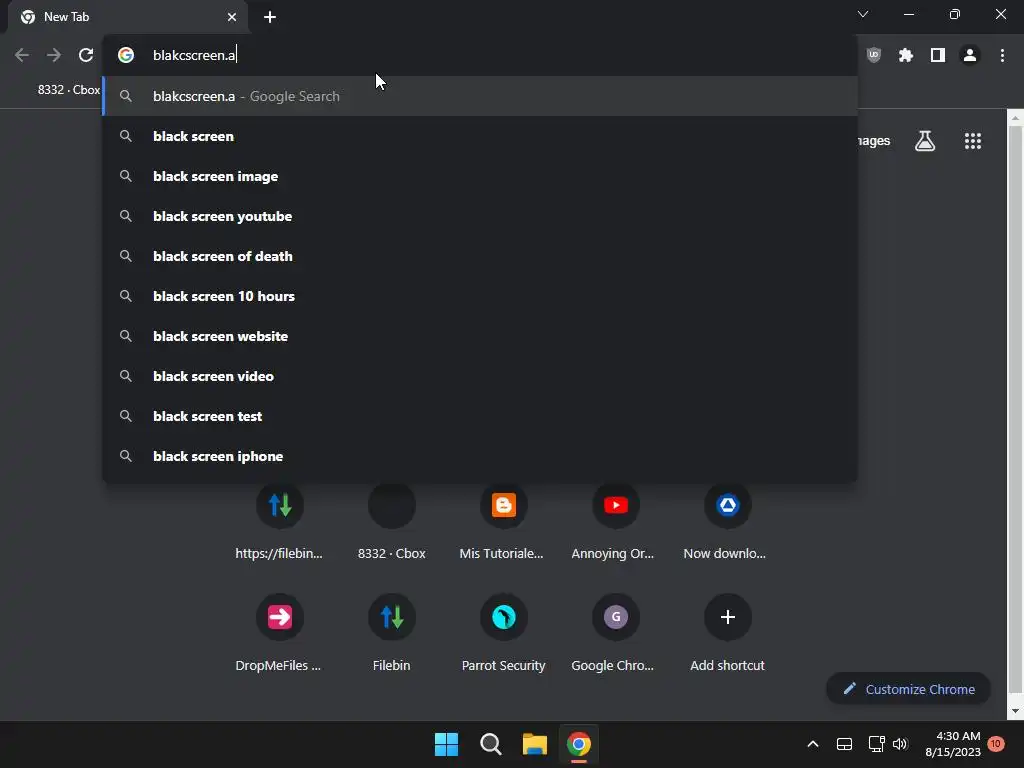The width and height of the screenshot is (1024, 768).
Task: Choose the 'black screen website' suggestion
Action: point(480,336)
